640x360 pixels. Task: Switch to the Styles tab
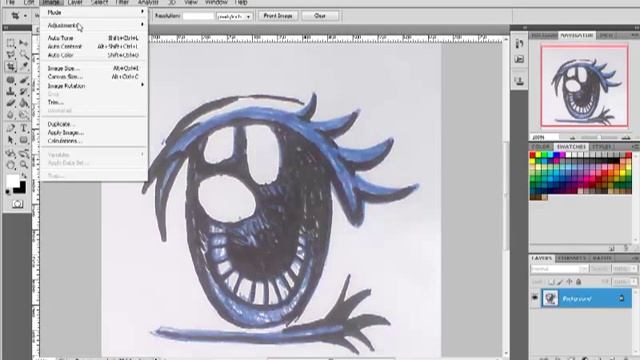(x=602, y=147)
